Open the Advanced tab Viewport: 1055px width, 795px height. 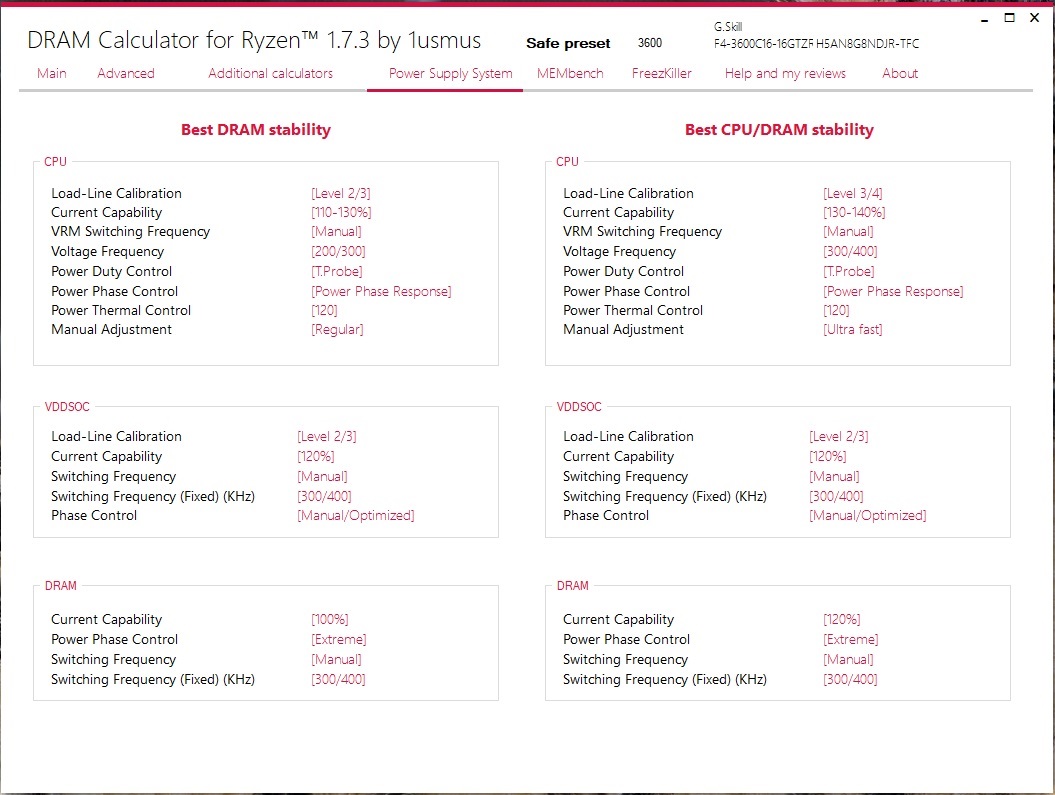[126, 73]
